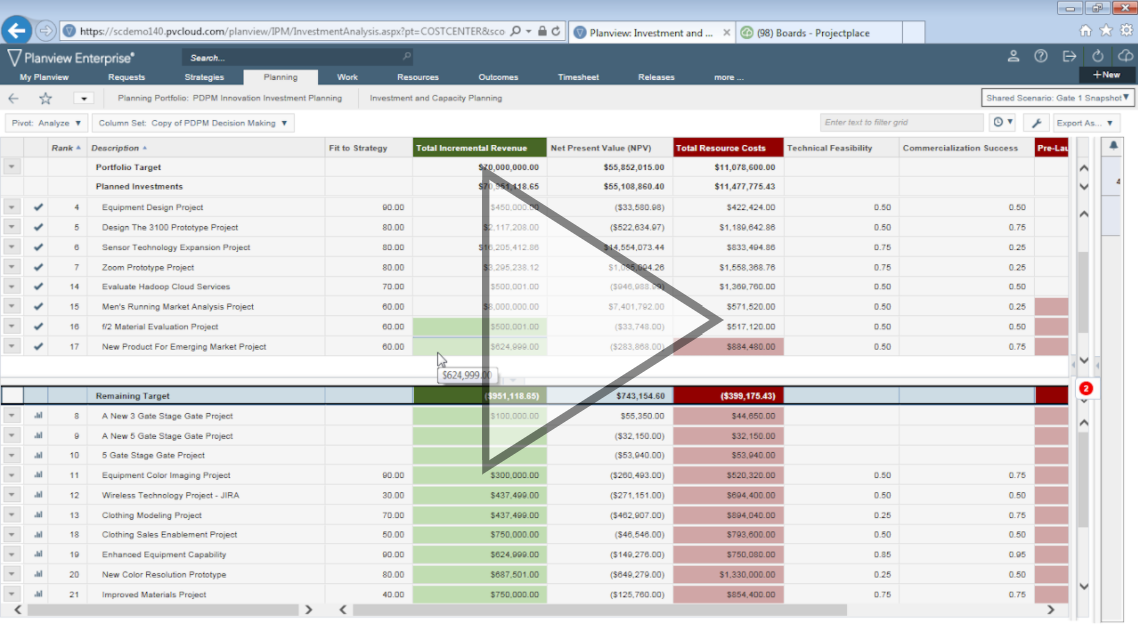Click the cloud upload icon
Viewport: 1138px width, 631px height.
[1126, 56]
